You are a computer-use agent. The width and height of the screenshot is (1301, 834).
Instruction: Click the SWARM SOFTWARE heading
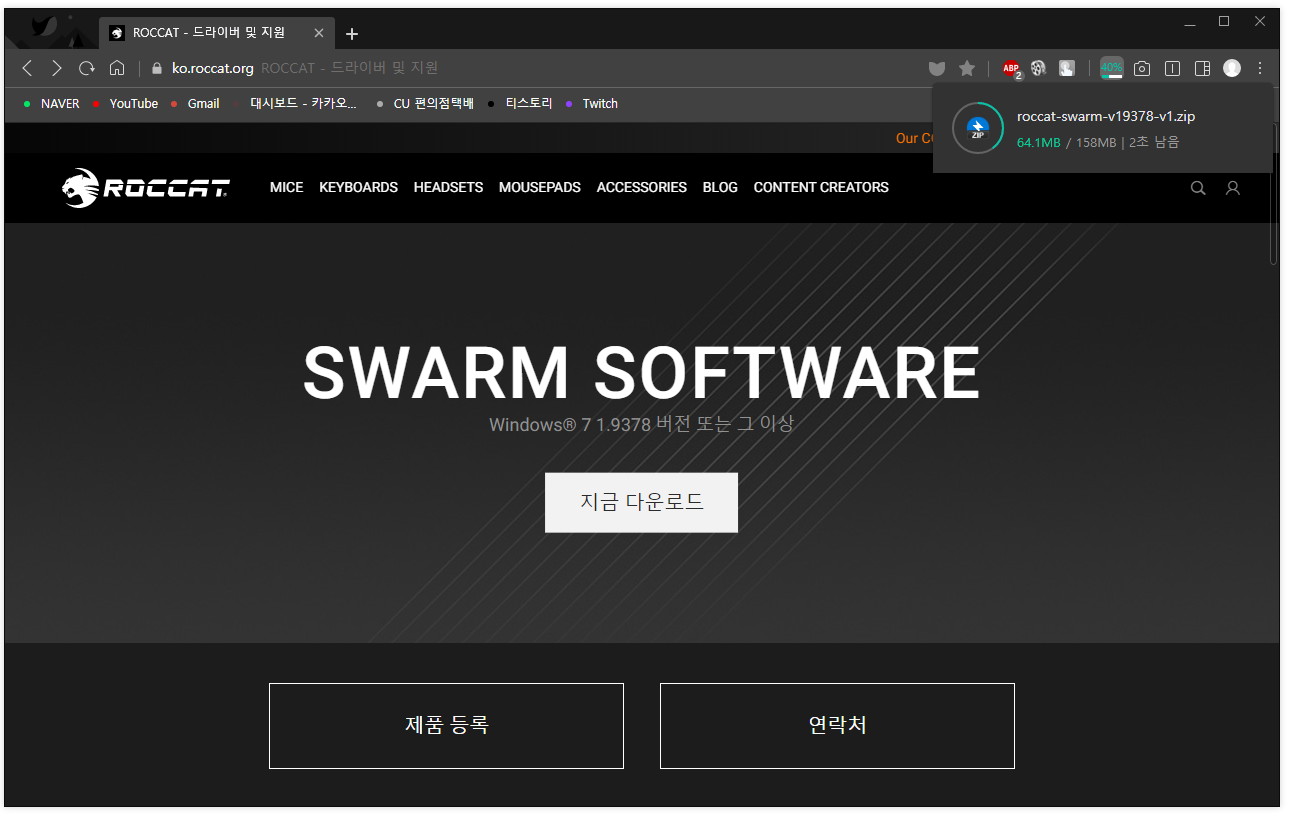pos(641,373)
